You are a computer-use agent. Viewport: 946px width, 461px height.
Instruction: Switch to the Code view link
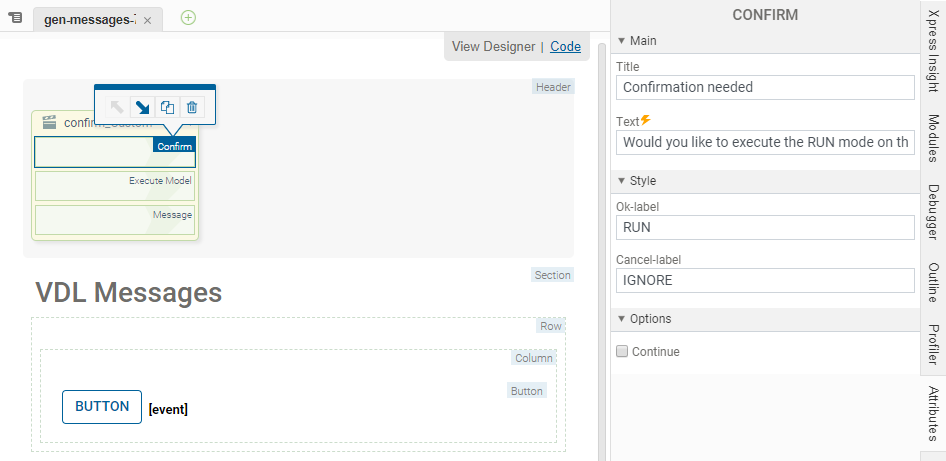[x=565, y=46]
